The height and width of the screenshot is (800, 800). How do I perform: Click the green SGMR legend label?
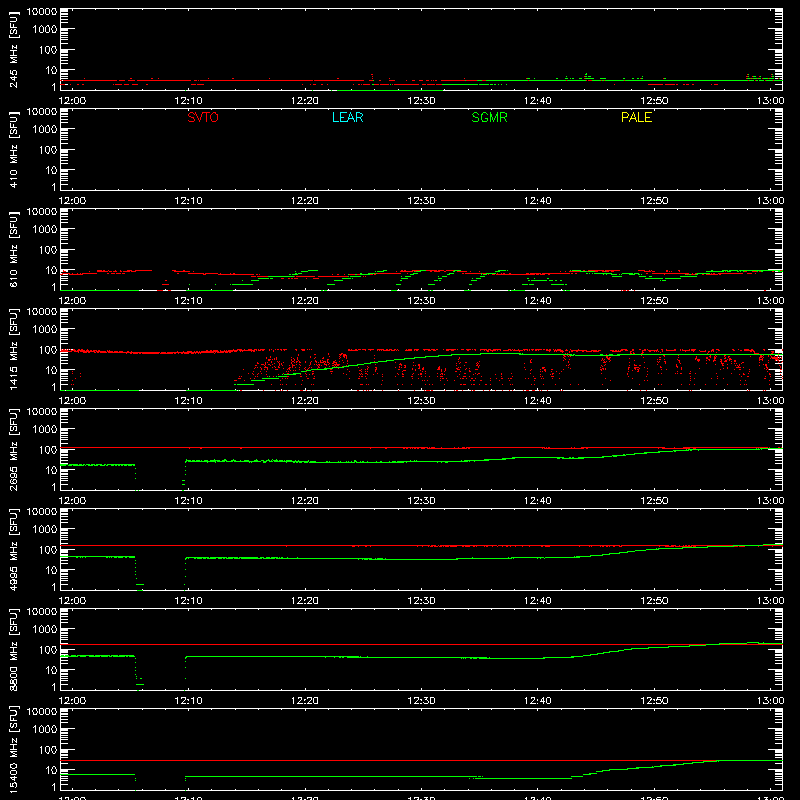tap(489, 117)
